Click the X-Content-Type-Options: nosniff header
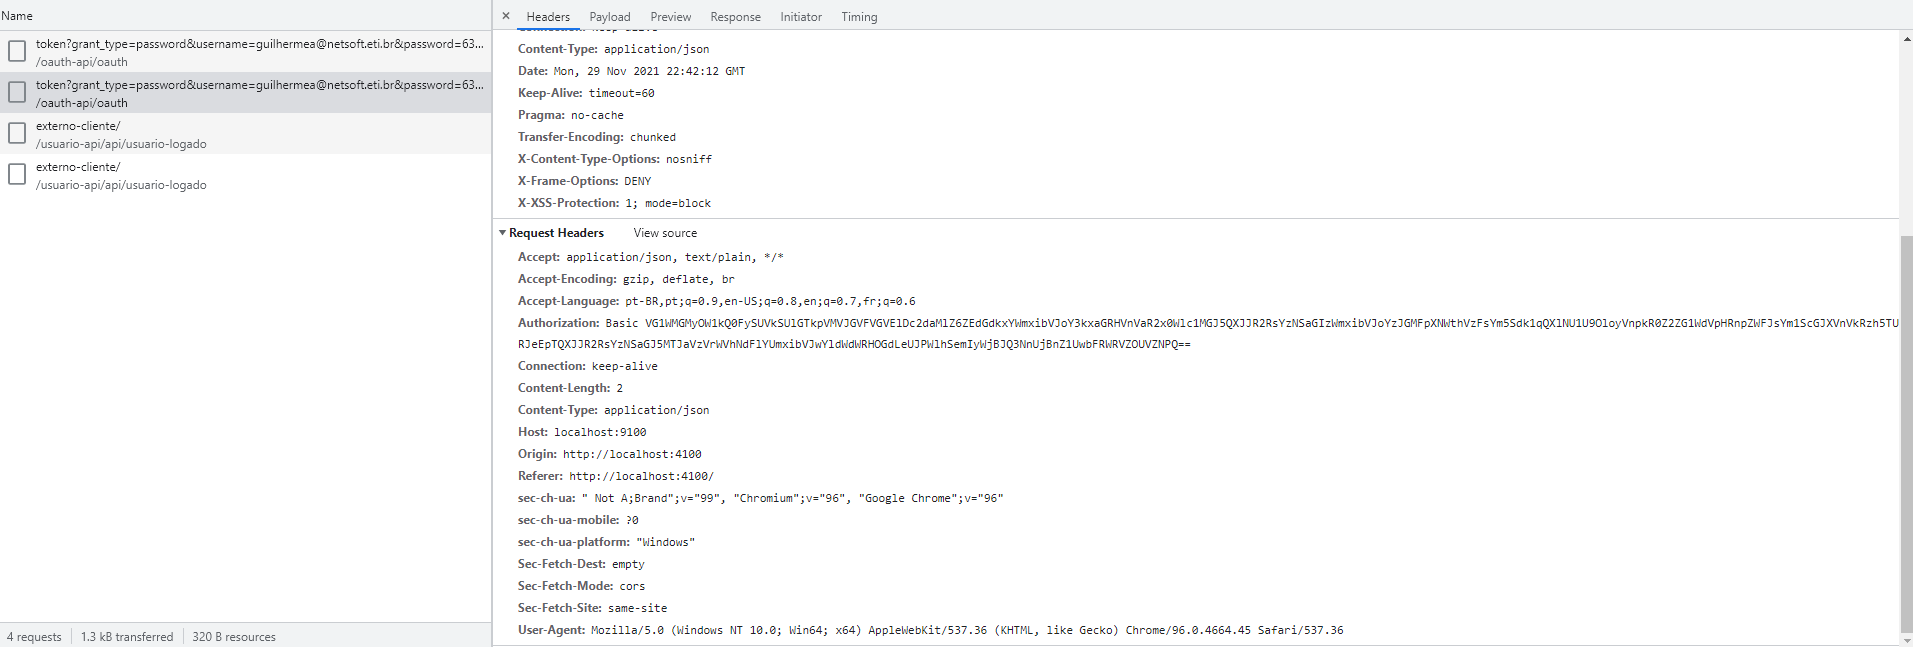This screenshot has width=1913, height=647. coord(615,159)
